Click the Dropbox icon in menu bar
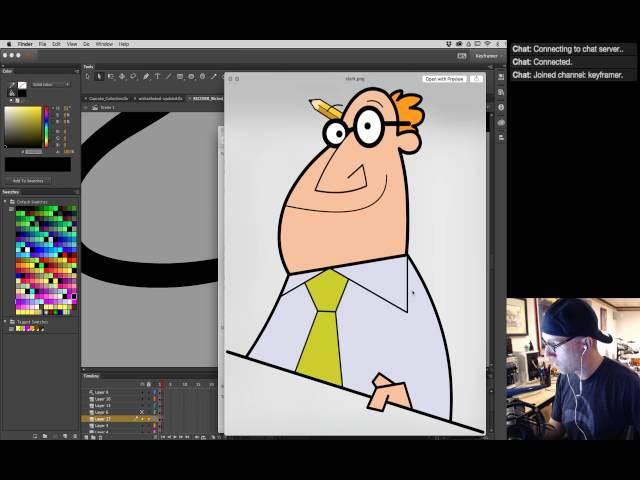This screenshot has height=480, width=640. 449,44
